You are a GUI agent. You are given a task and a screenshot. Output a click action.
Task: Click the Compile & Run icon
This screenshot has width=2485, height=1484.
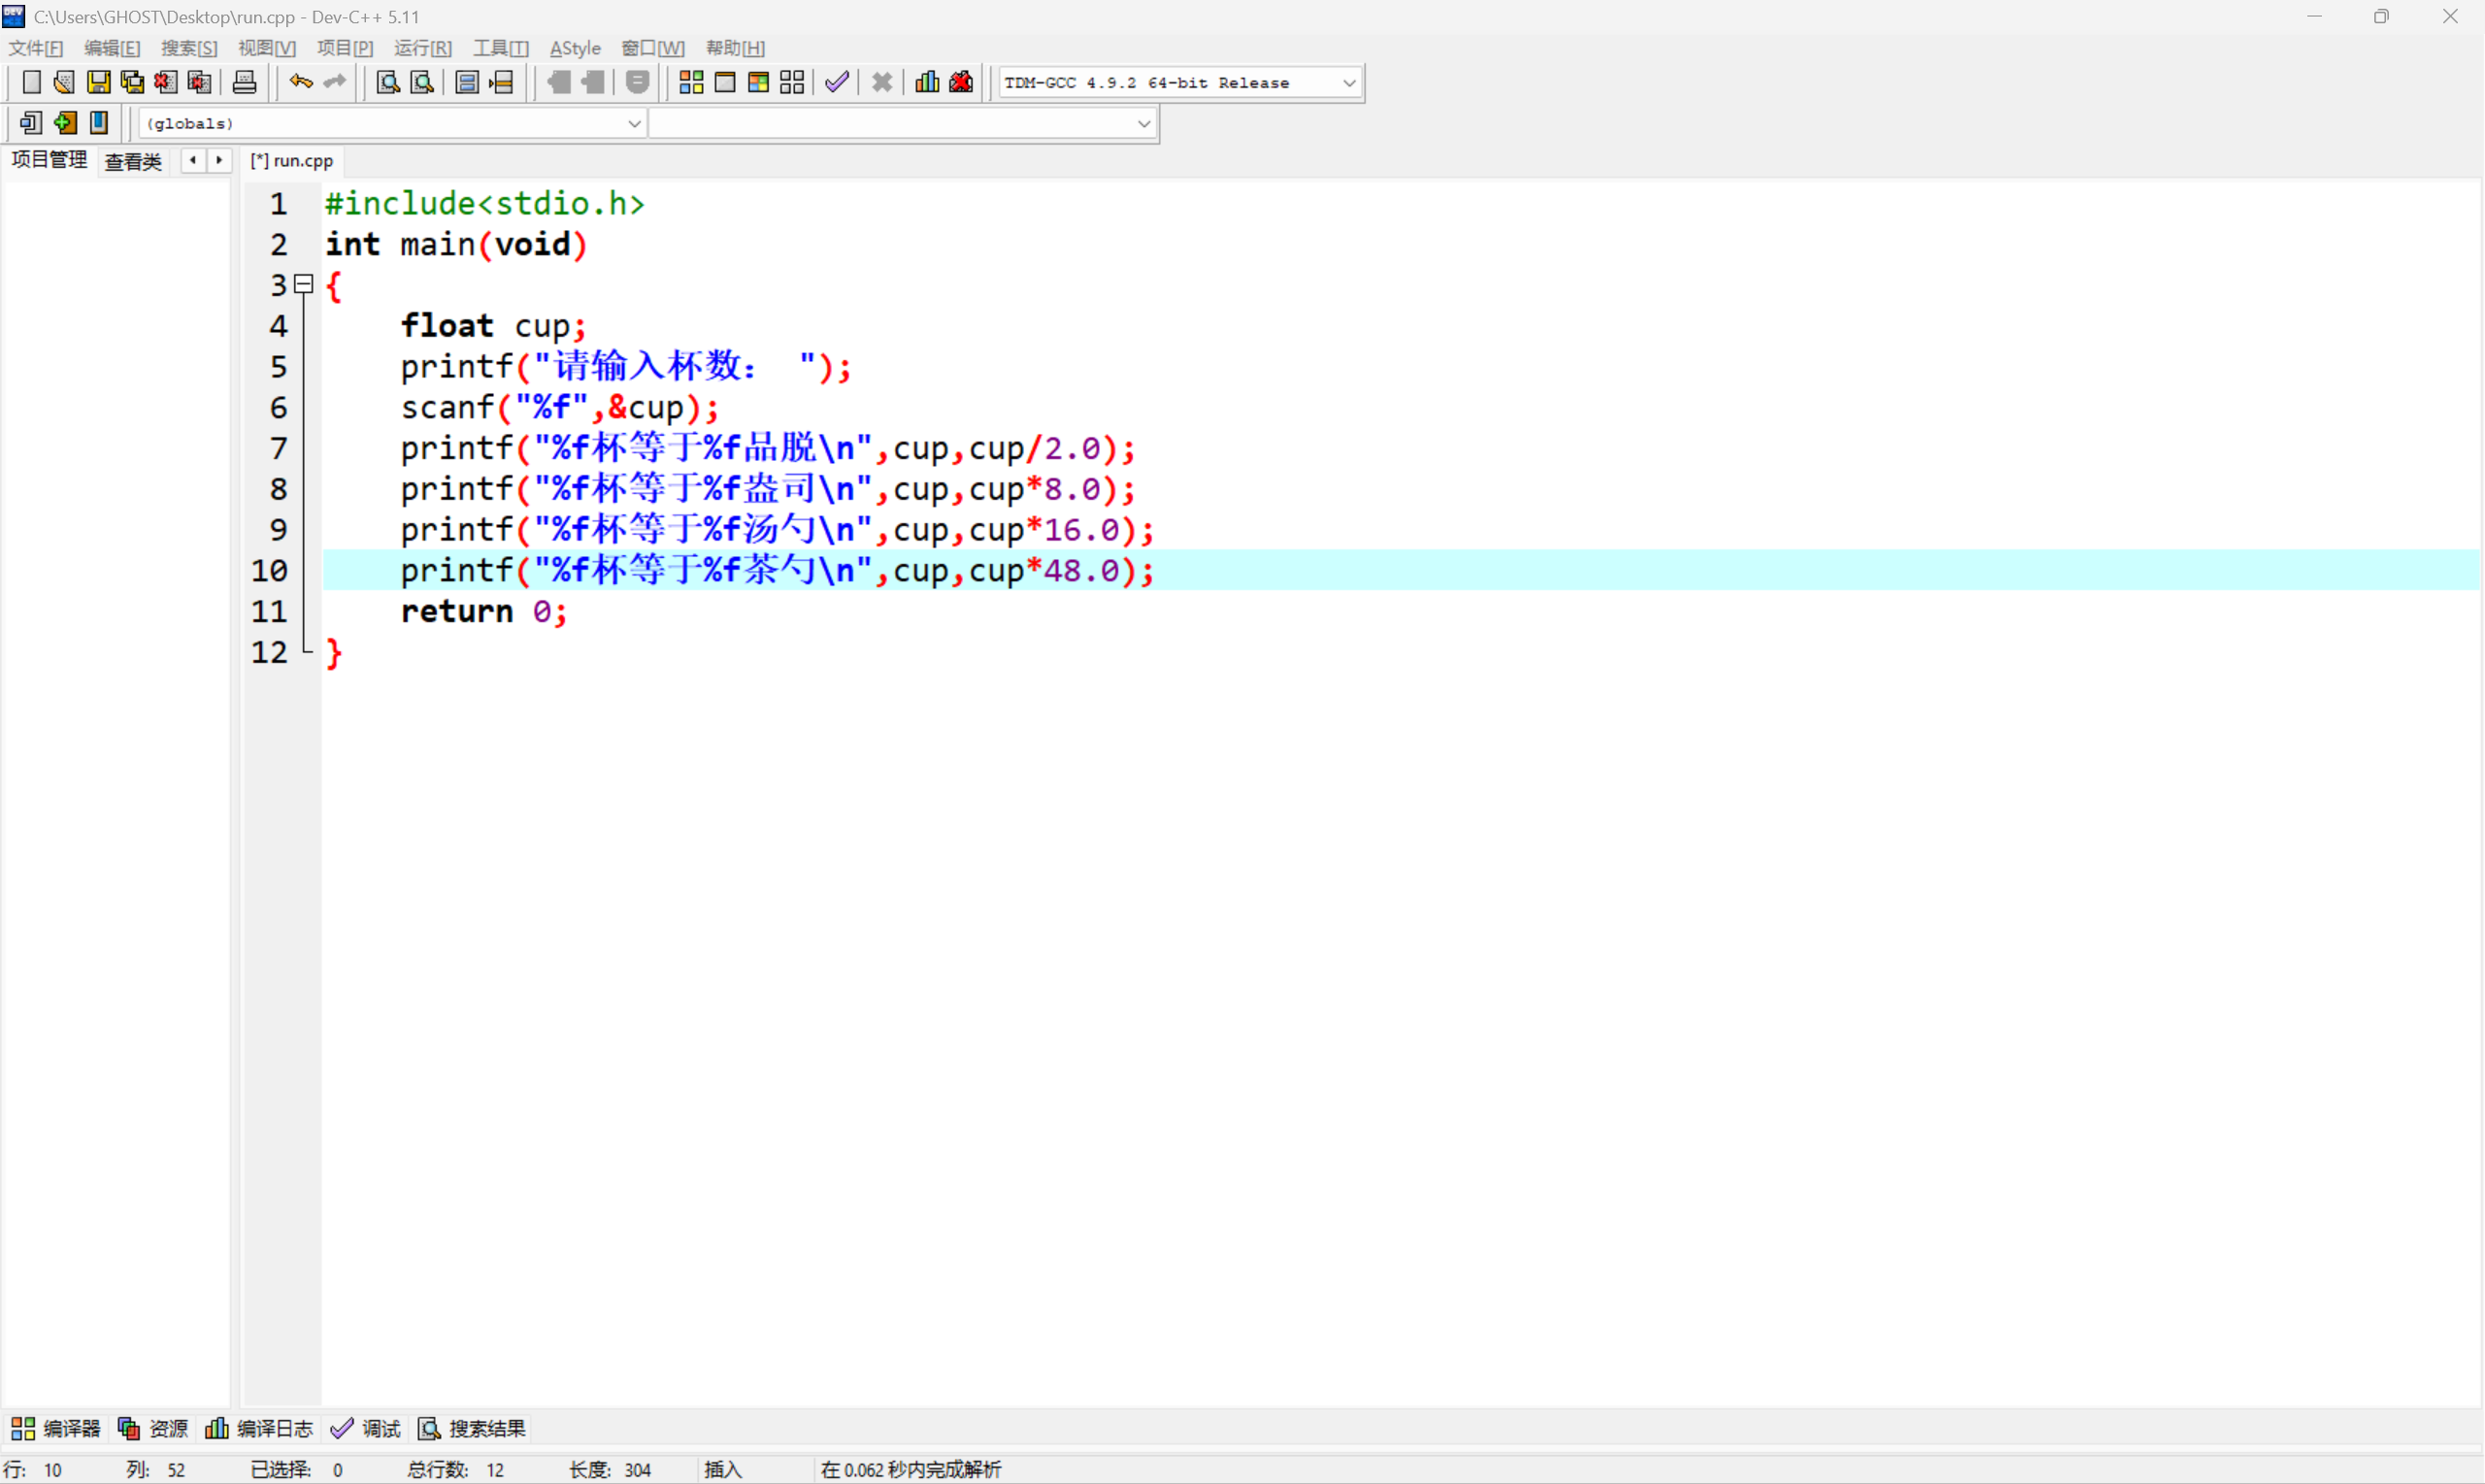(x=758, y=82)
